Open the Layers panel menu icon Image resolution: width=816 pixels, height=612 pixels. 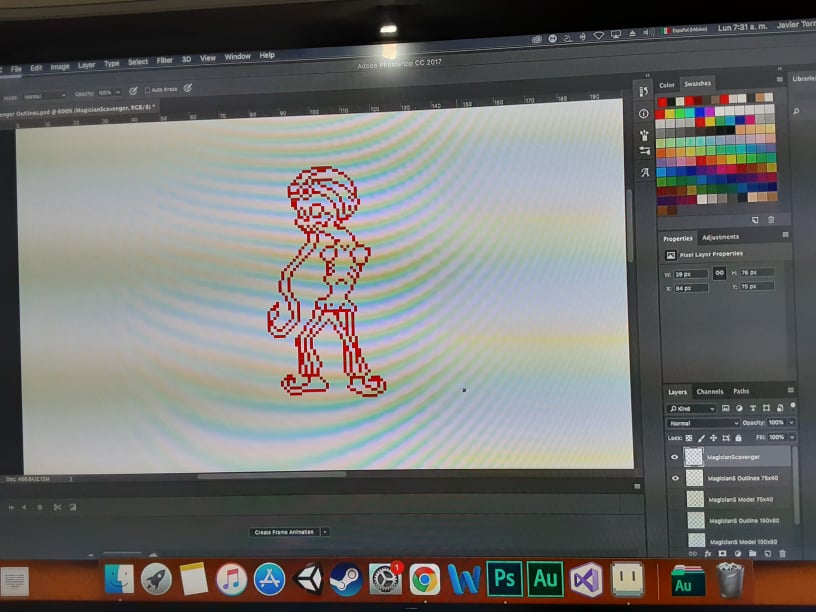pos(790,390)
